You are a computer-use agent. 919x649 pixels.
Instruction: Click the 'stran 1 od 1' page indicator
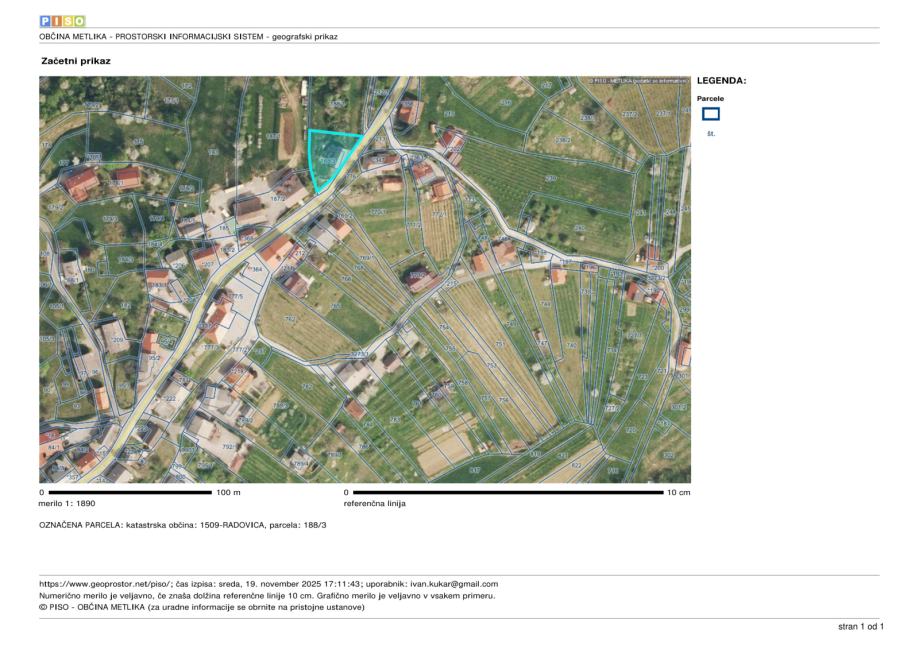(x=860, y=626)
